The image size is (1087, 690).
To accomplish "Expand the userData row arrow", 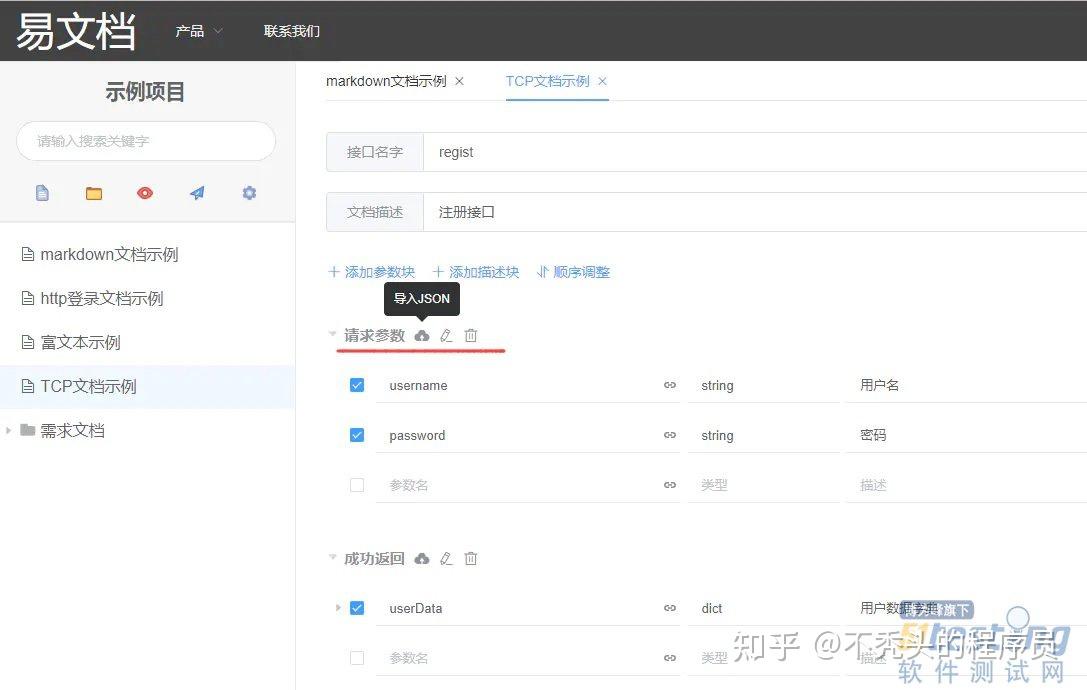I will [338, 607].
